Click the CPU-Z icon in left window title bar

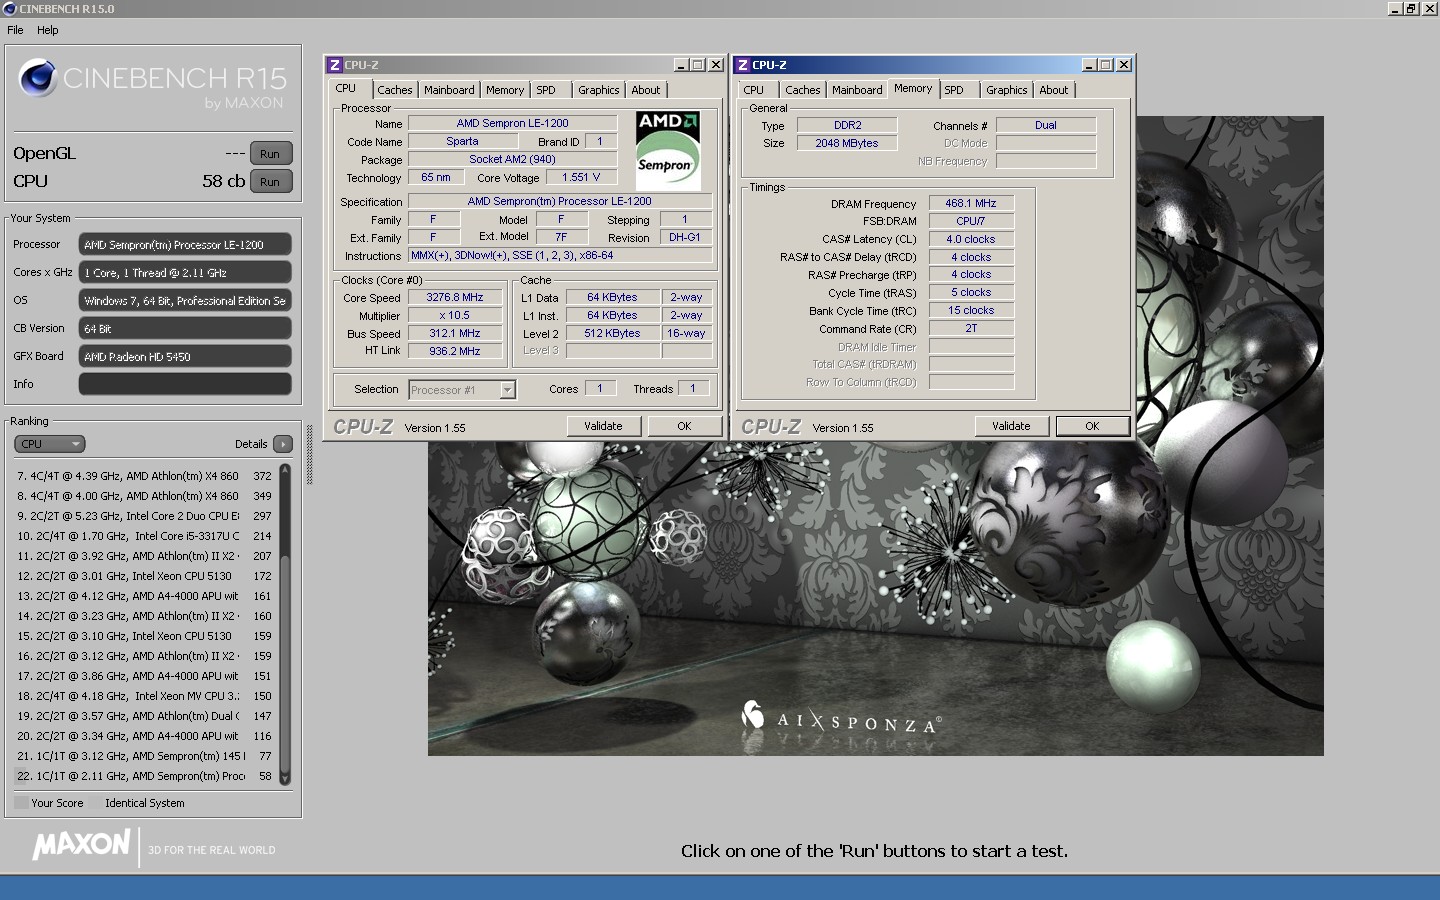(335, 65)
